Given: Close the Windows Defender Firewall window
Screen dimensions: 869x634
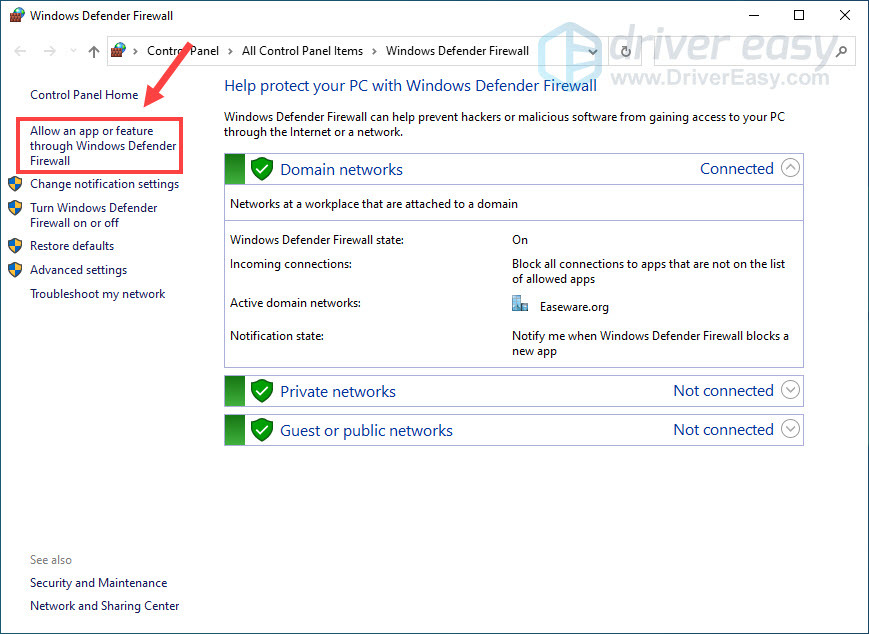Looking at the screenshot, I should pyautogui.click(x=845, y=16).
